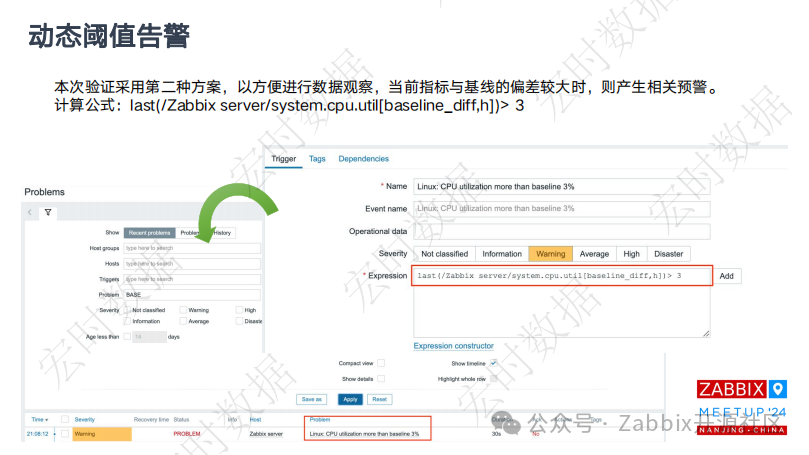Open the 21:08:12 time link
The width and height of the screenshot is (809, 455).
[38, 434]
